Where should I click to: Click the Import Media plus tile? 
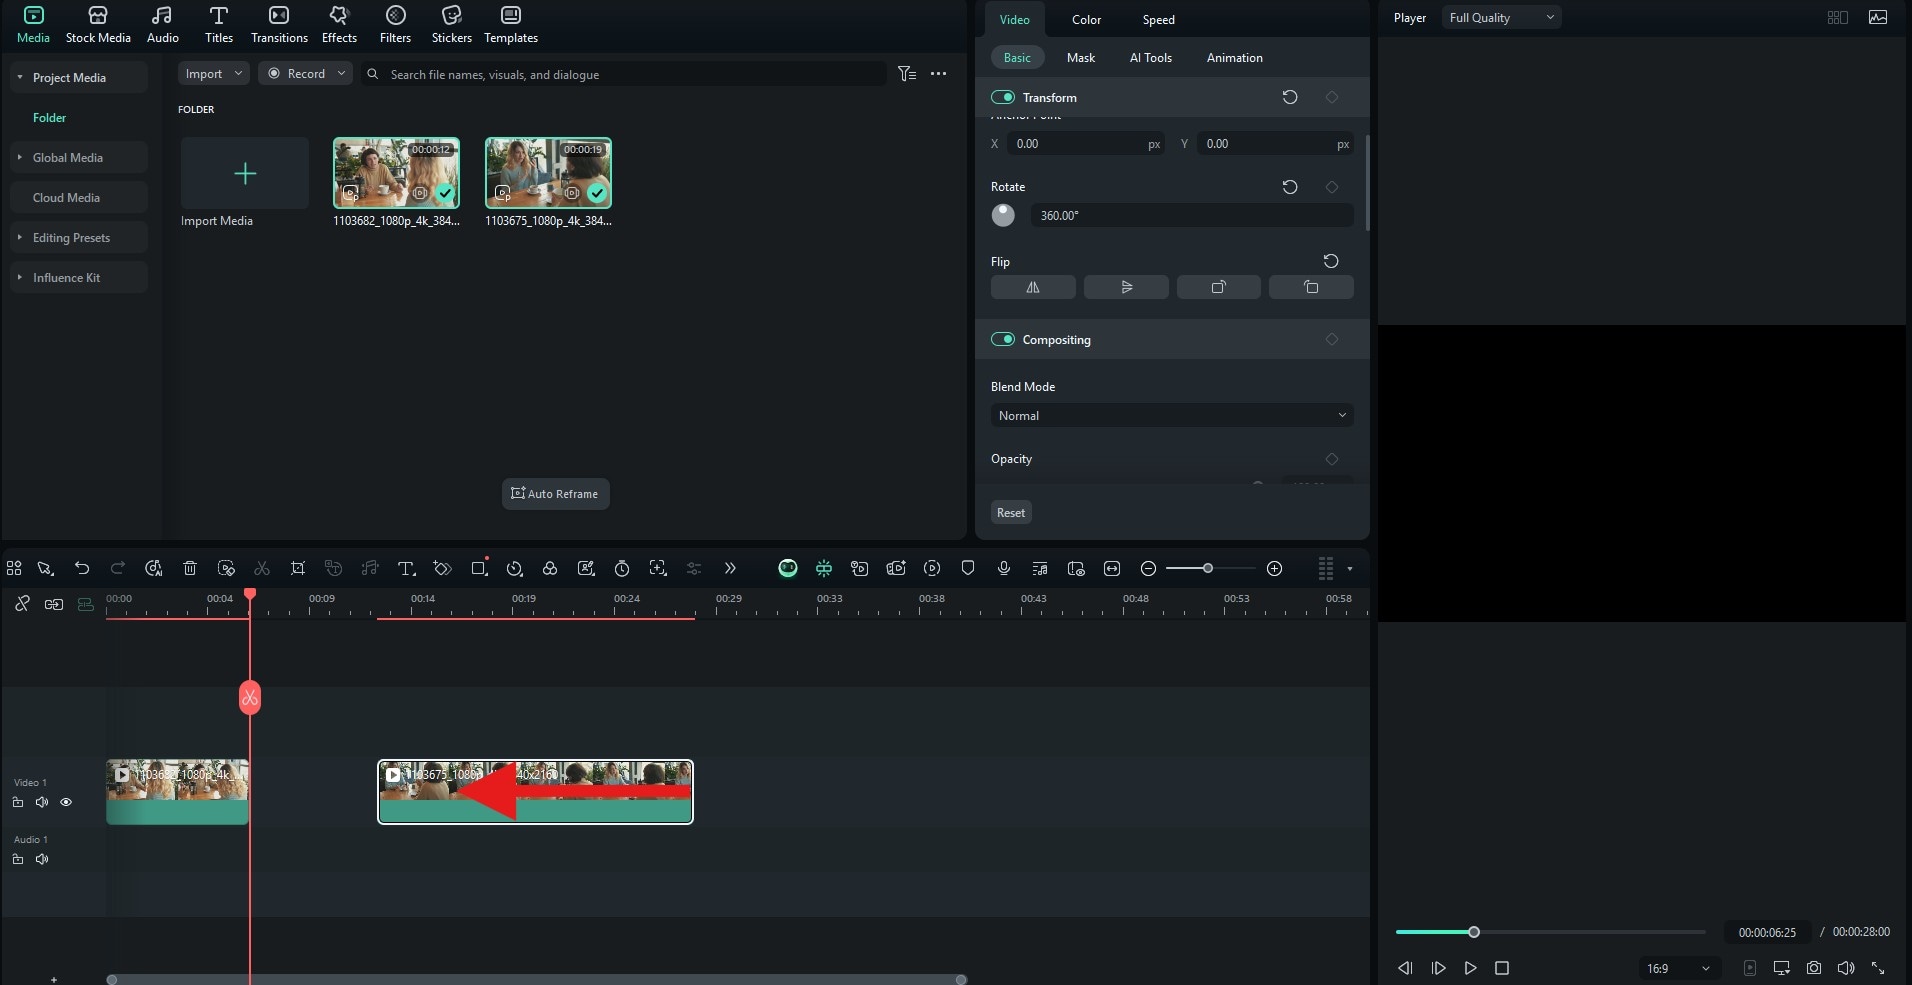[x=245, y=173]
